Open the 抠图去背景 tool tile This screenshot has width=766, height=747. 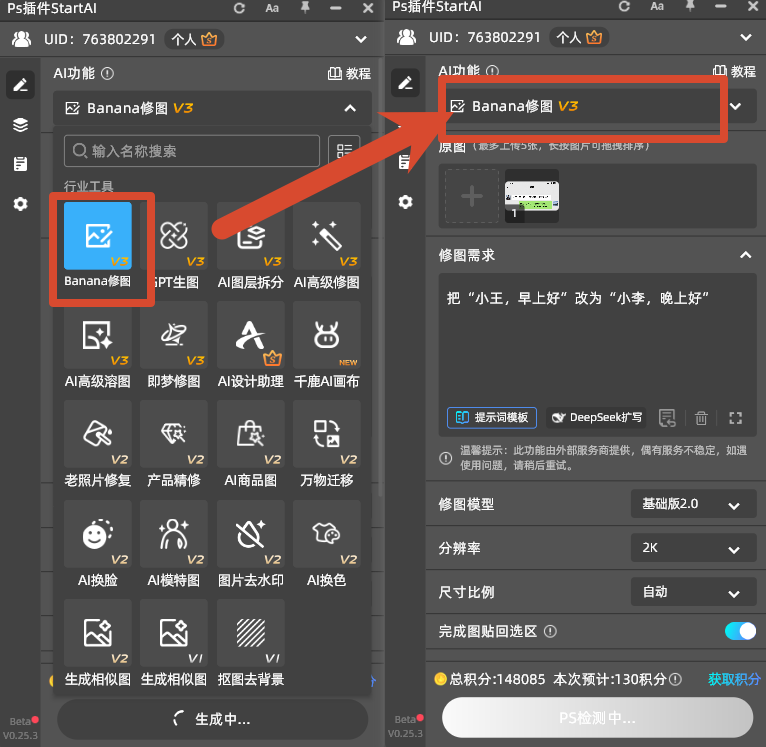[251, 633]
